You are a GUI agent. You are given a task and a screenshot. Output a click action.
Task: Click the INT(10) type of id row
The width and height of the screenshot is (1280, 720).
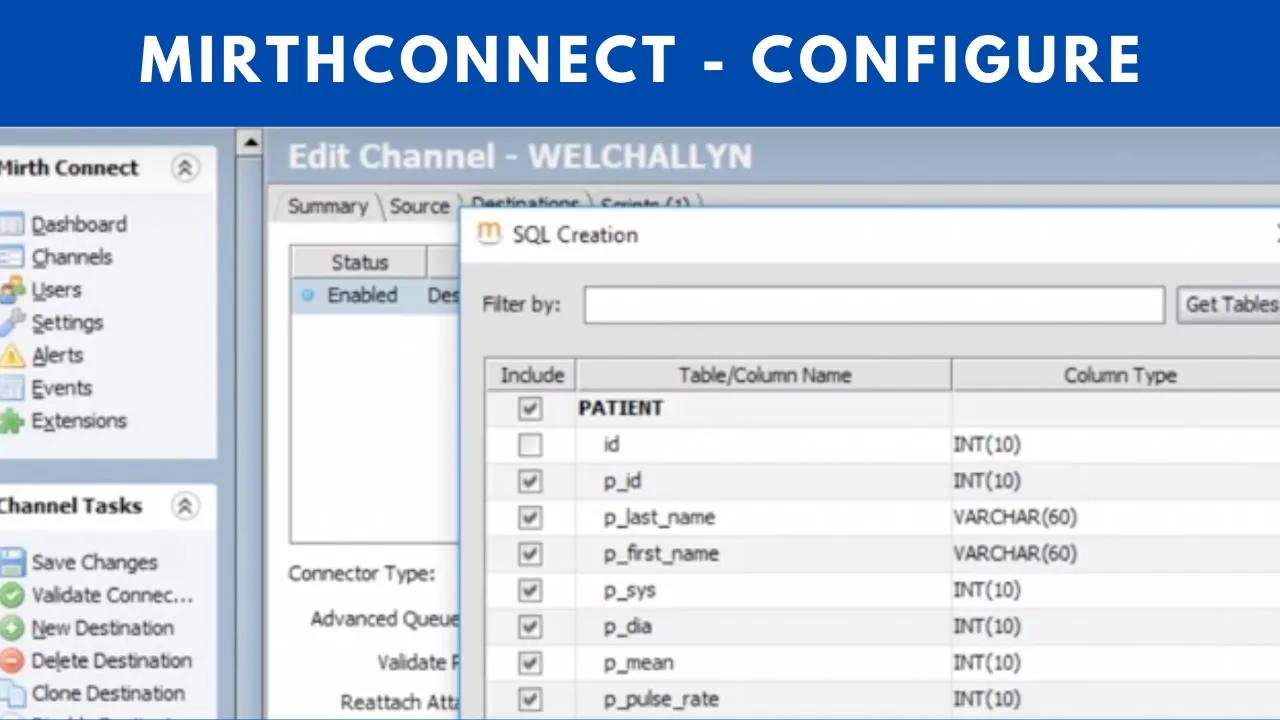click(987, 445)
